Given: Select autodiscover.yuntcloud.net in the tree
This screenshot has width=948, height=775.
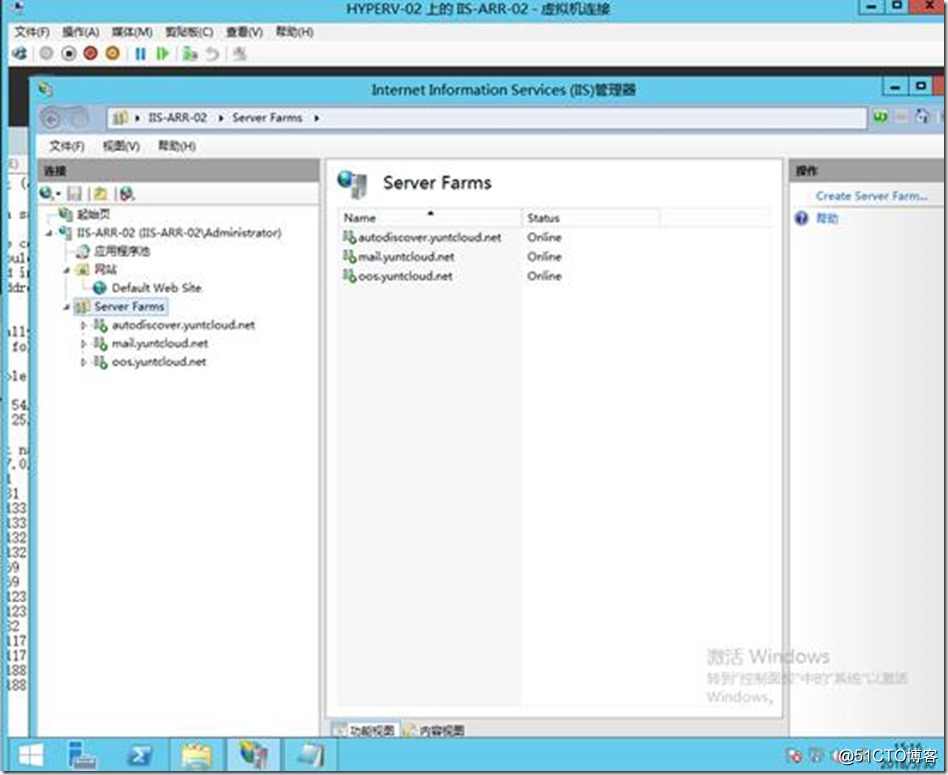Looking at the screenshot, I should point(183,325).
